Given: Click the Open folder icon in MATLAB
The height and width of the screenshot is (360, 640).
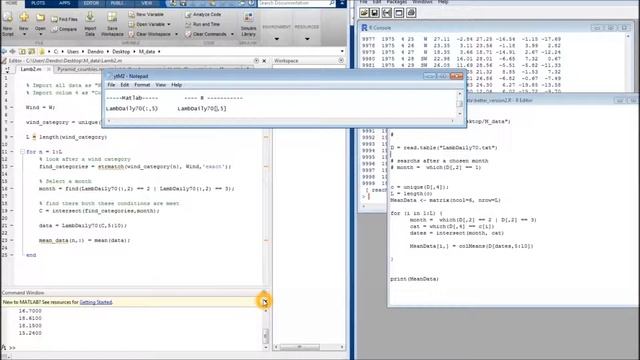Looking at the screenshot, I should point(40,18).
